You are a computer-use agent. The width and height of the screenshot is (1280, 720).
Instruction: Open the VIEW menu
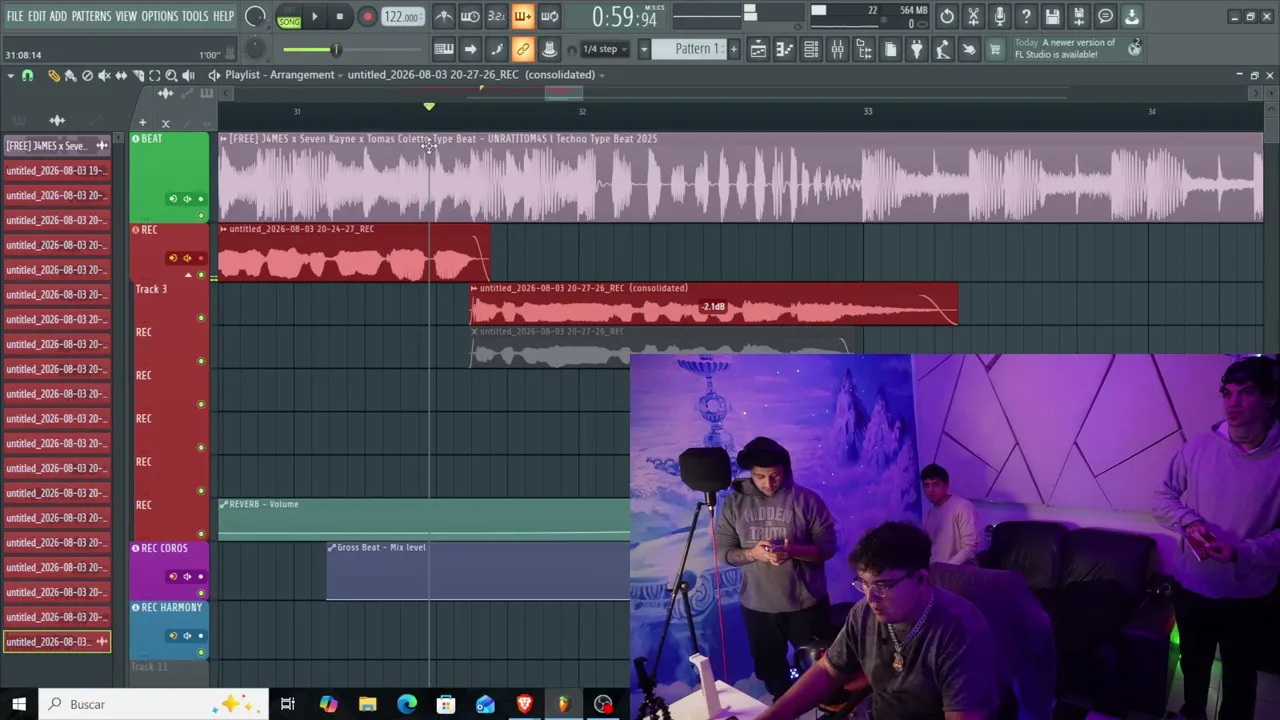pyautogui.click(x=126, y=16)
